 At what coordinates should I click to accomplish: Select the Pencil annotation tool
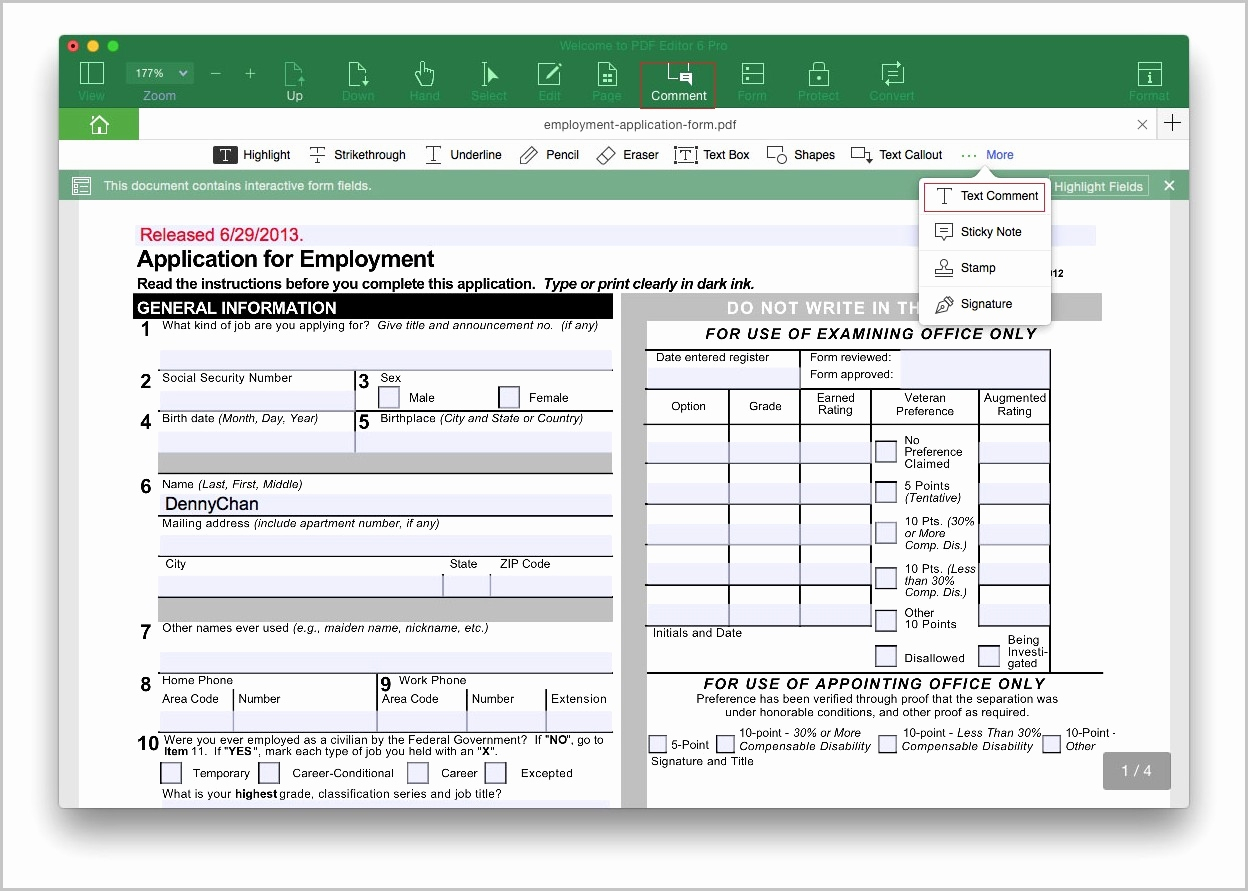549,154
